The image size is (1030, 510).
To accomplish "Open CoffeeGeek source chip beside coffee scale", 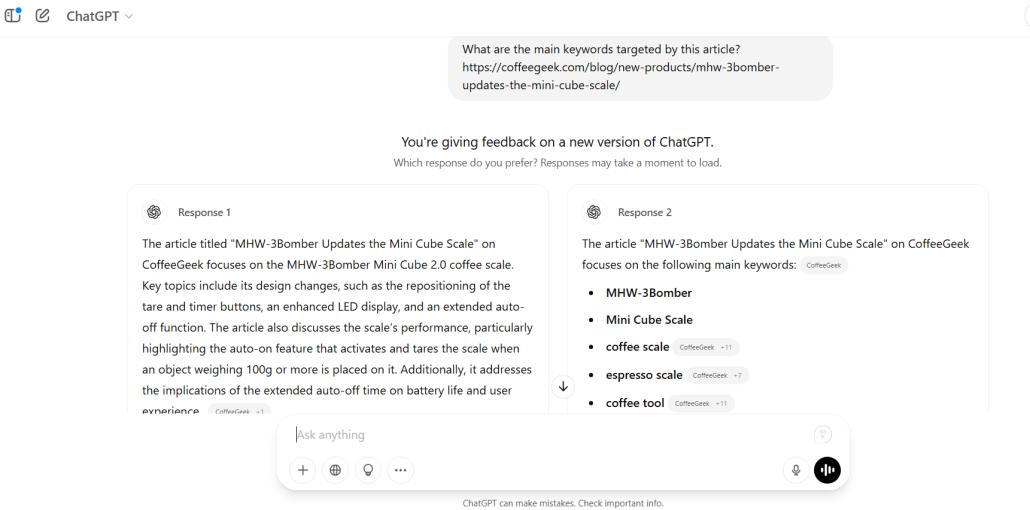I will (705, 347).
